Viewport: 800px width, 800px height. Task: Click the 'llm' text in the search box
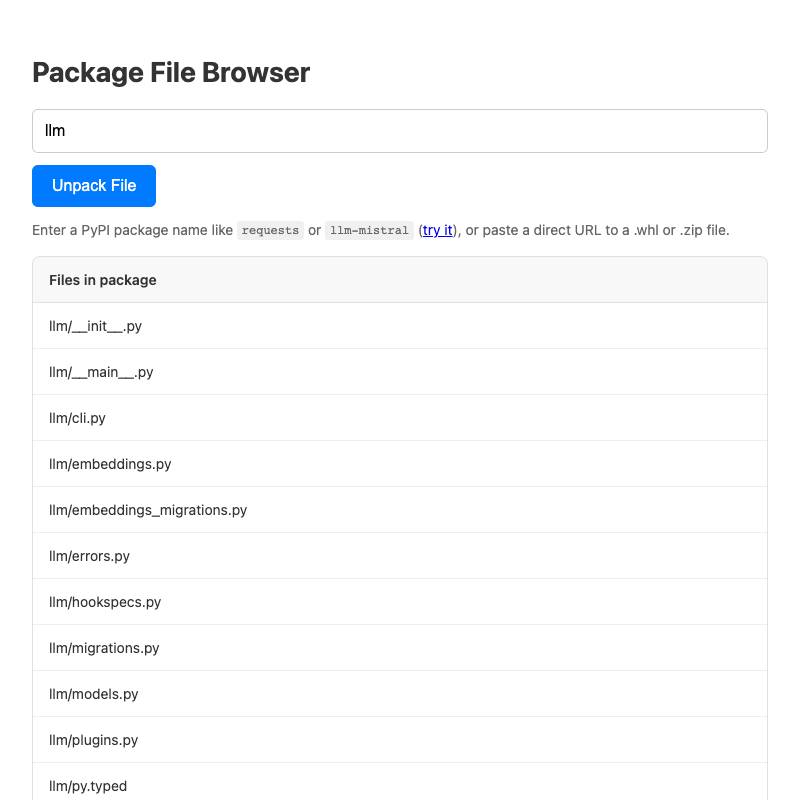click(x=55, y=131)
